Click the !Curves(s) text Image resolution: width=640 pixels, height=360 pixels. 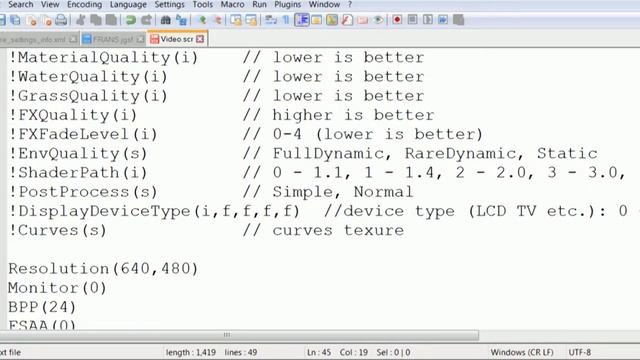[58, 230]
